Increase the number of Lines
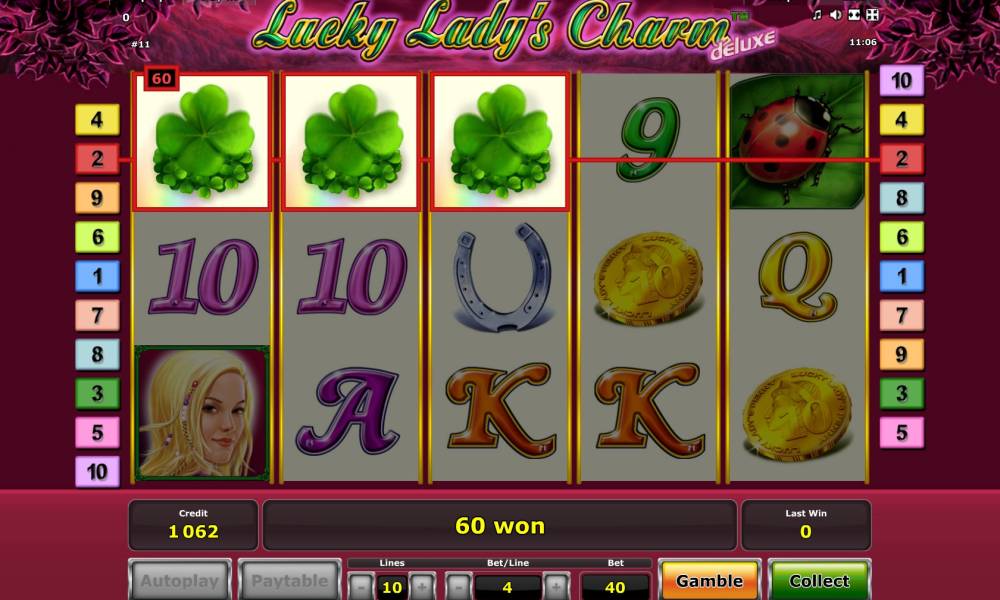Image resolution: width=1000 pixels, height=600 pixels. (x=422, y=586)
